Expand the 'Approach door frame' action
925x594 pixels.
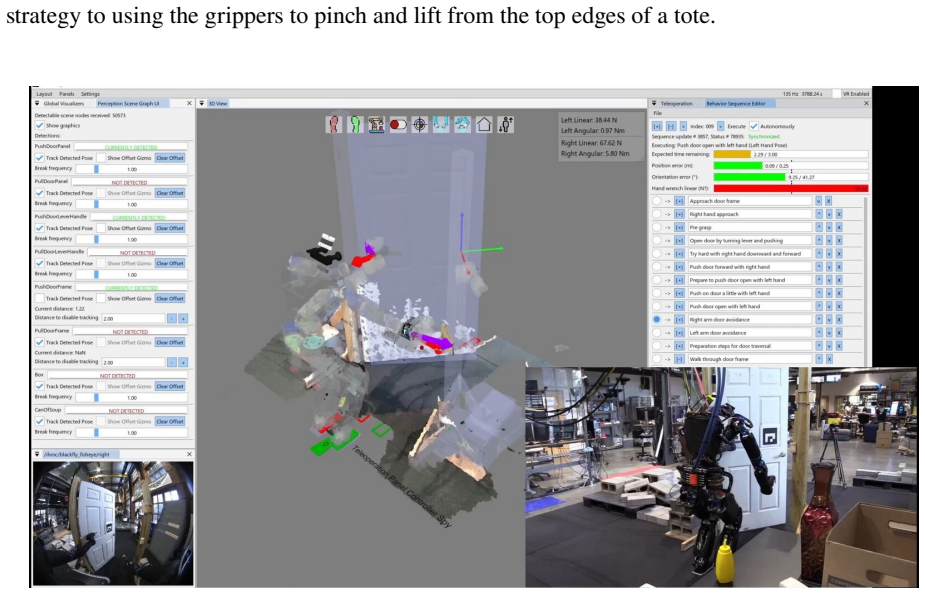pyautogui.click(x=680, y=201)
